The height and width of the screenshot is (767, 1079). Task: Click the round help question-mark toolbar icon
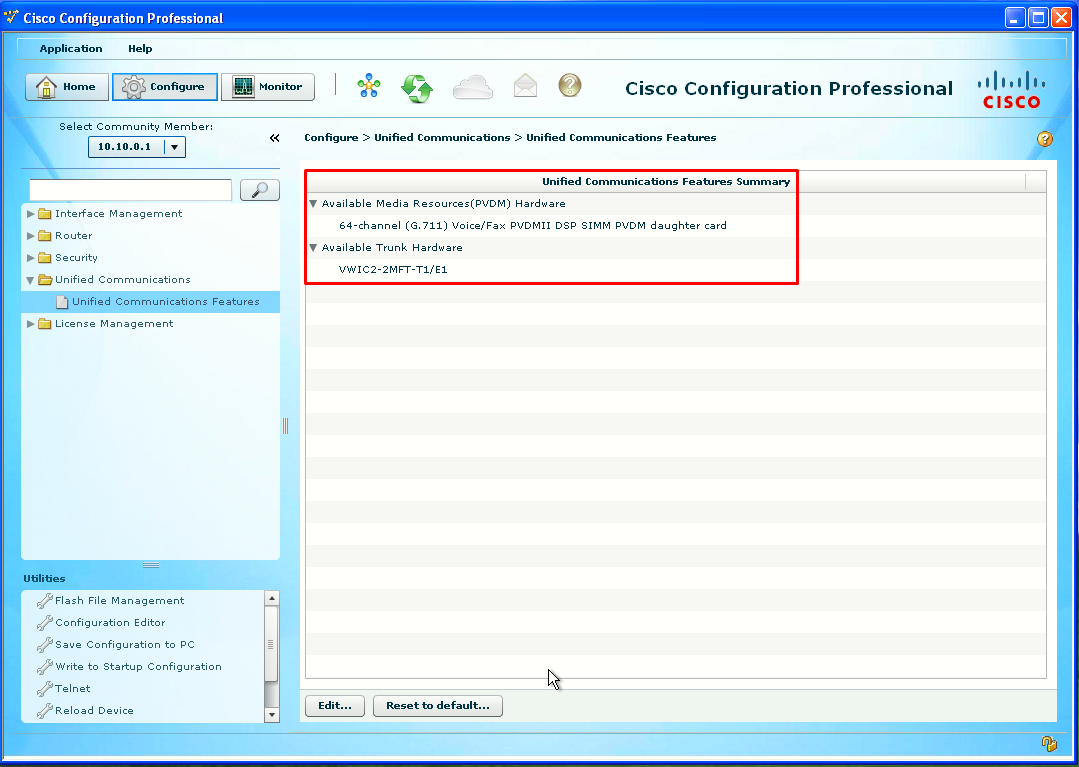coord(570,85)
